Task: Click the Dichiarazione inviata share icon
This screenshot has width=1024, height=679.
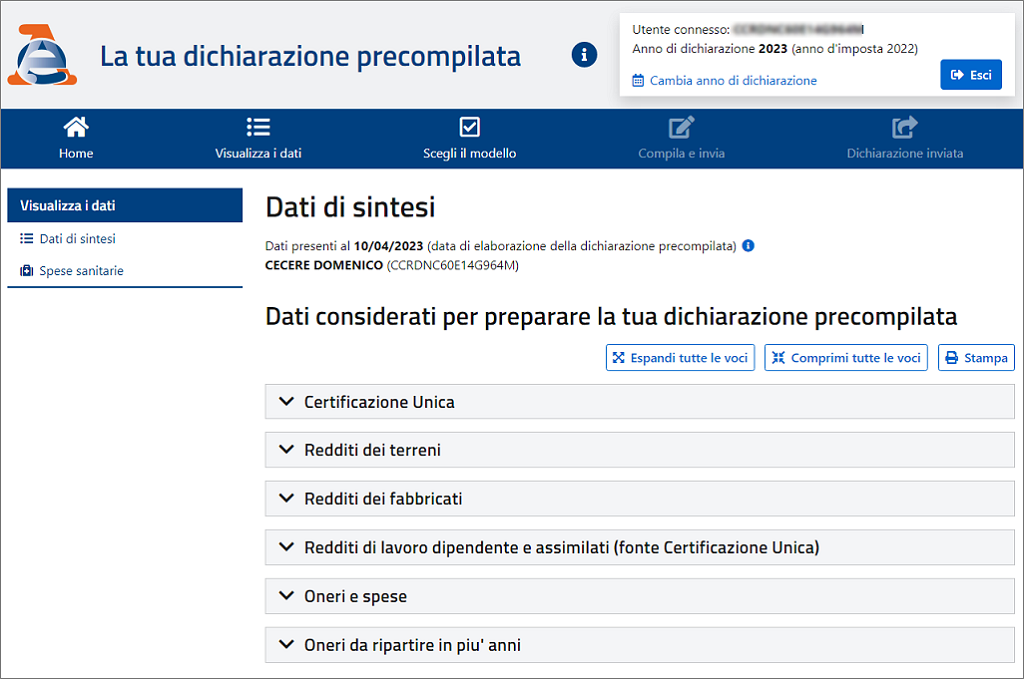Action: tap(904, 127)
